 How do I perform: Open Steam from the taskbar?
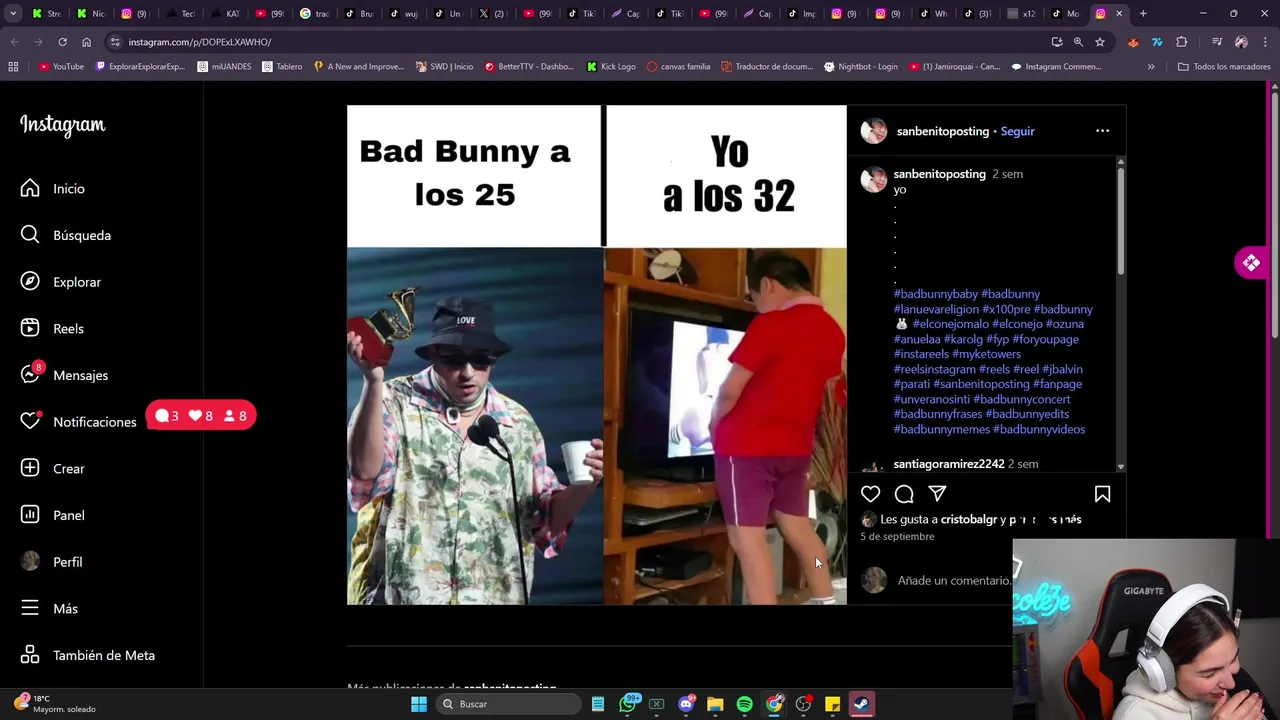(x=861, y=704)
